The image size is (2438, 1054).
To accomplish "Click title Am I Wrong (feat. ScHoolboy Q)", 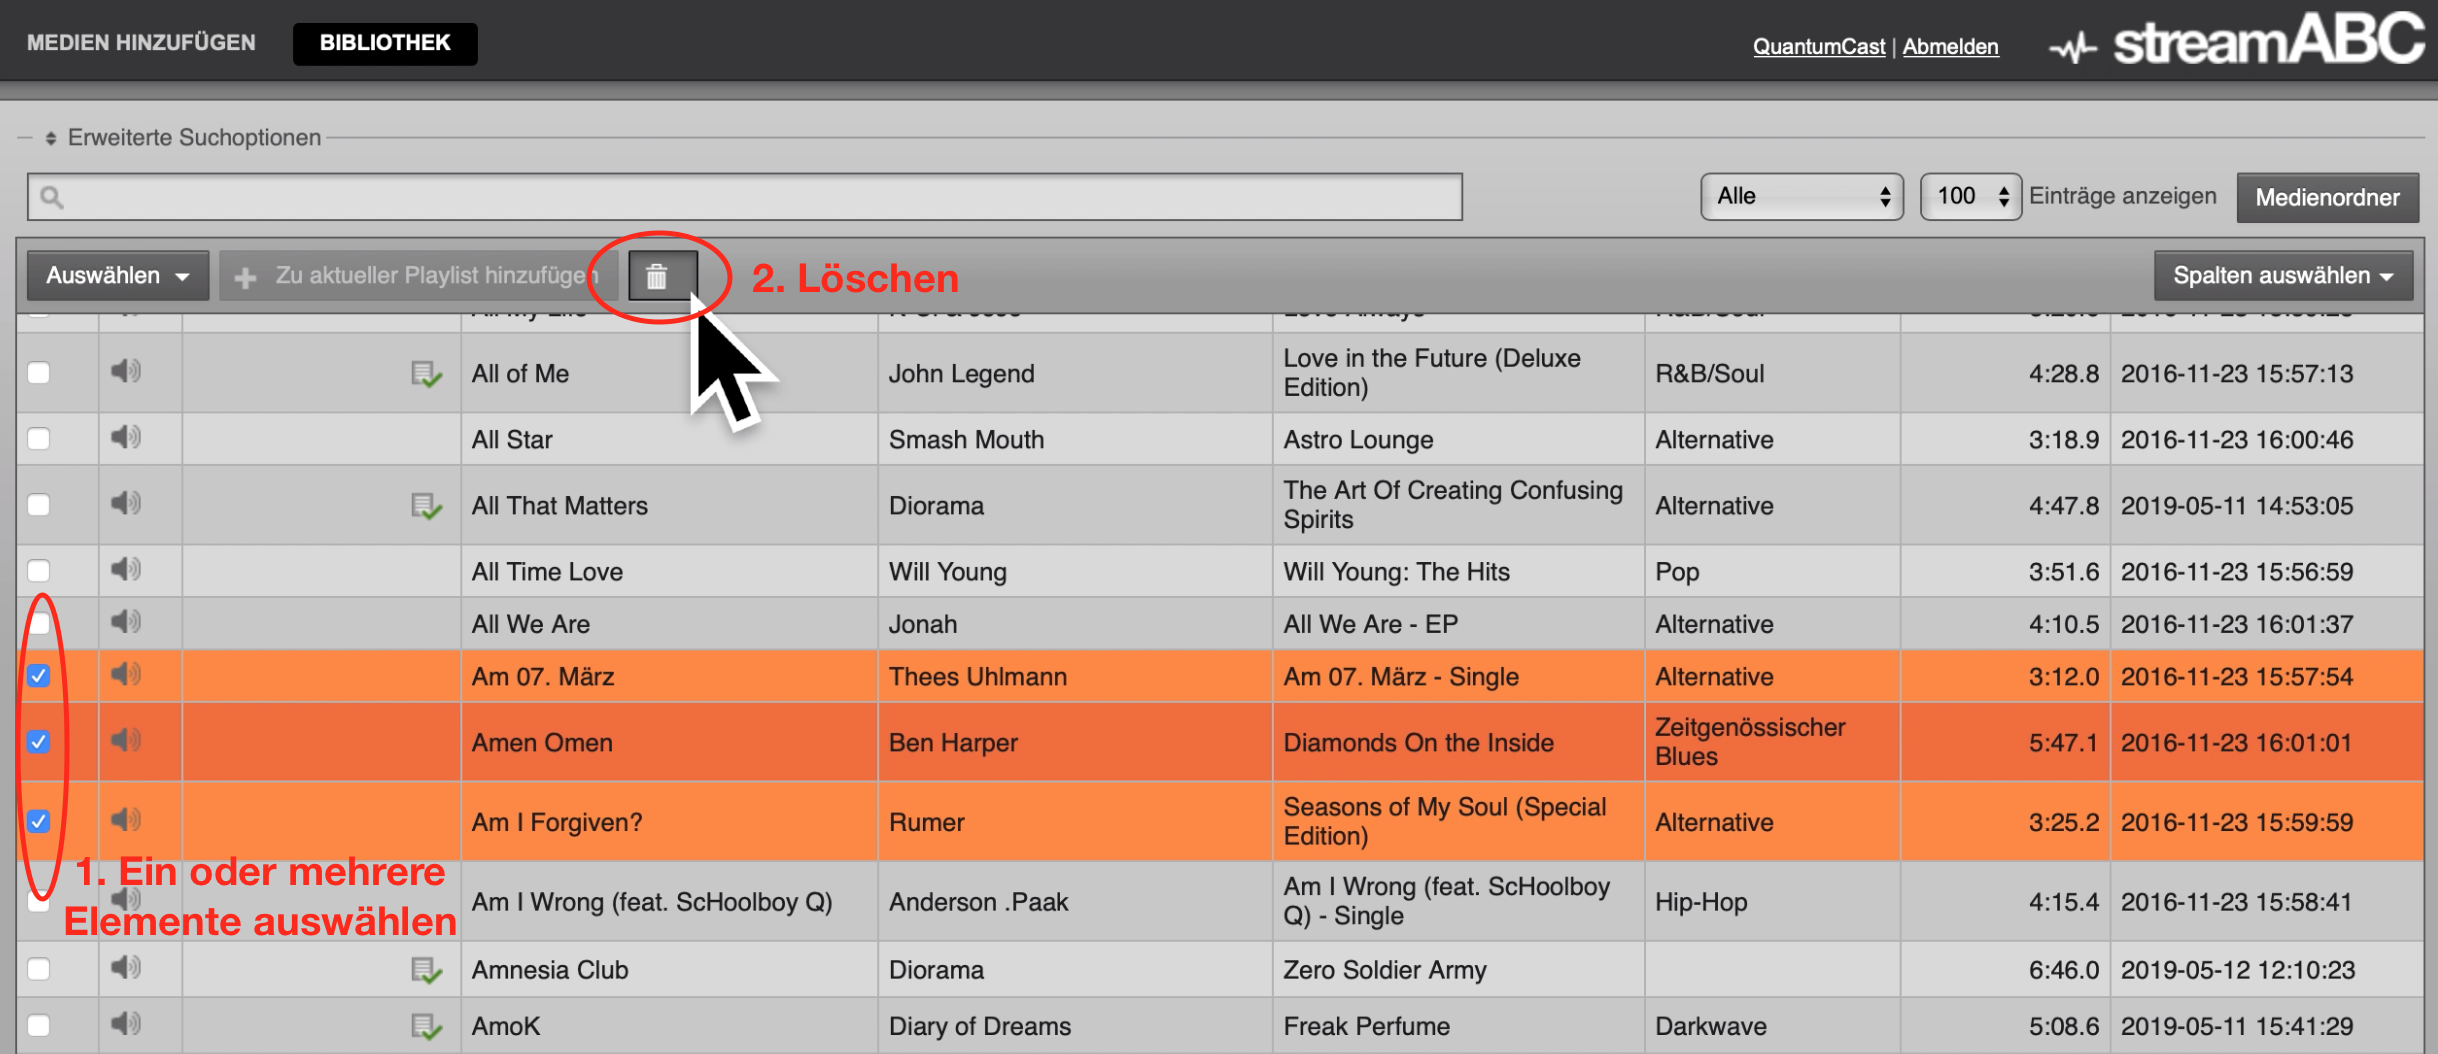I will [652, 902].
